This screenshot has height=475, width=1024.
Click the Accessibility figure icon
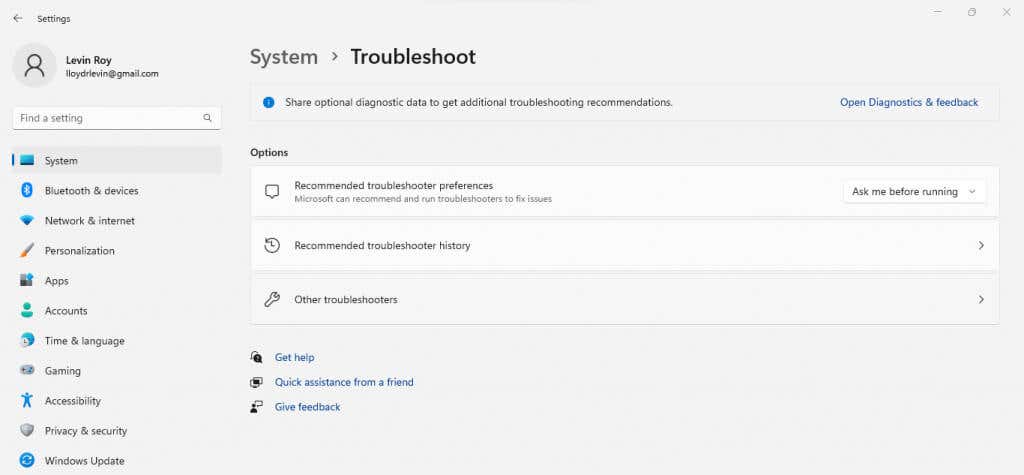click(x=27, y=400)
